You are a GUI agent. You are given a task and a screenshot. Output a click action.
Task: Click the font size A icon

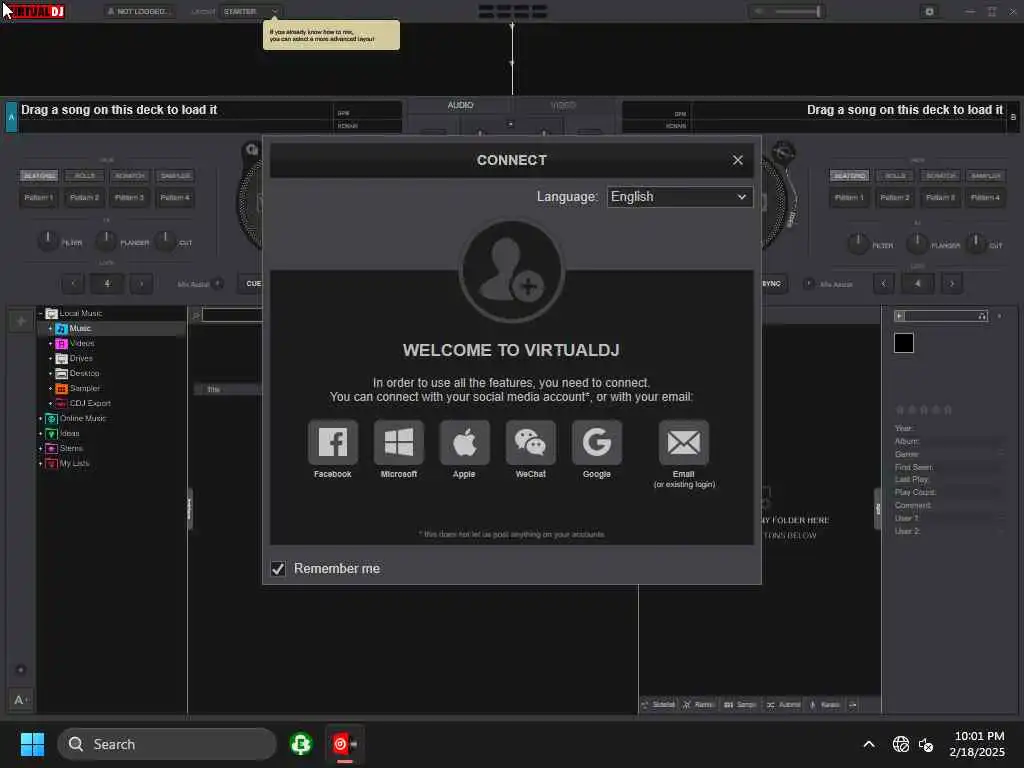pyautogui.click(x=20, y=700)
